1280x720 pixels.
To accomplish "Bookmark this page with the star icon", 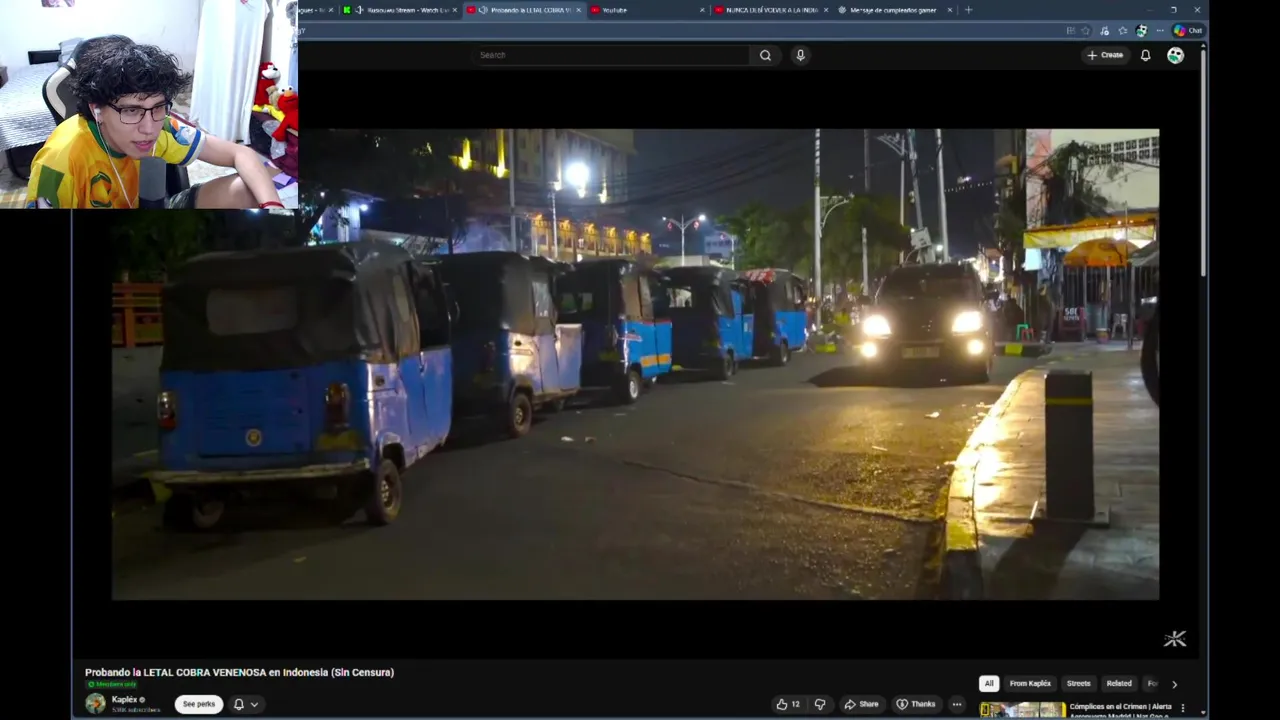I will point(1085,31).
